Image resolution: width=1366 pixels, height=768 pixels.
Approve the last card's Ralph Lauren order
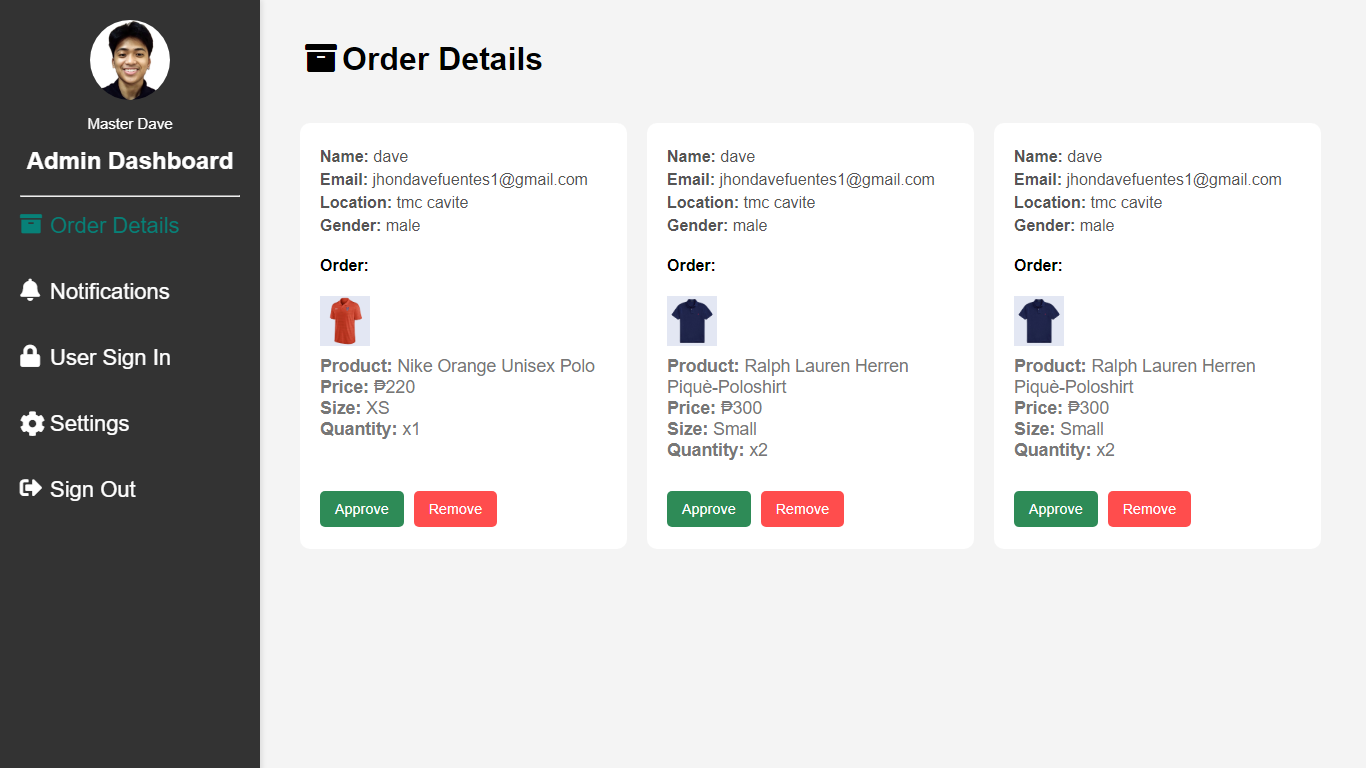coord(1056,509)
